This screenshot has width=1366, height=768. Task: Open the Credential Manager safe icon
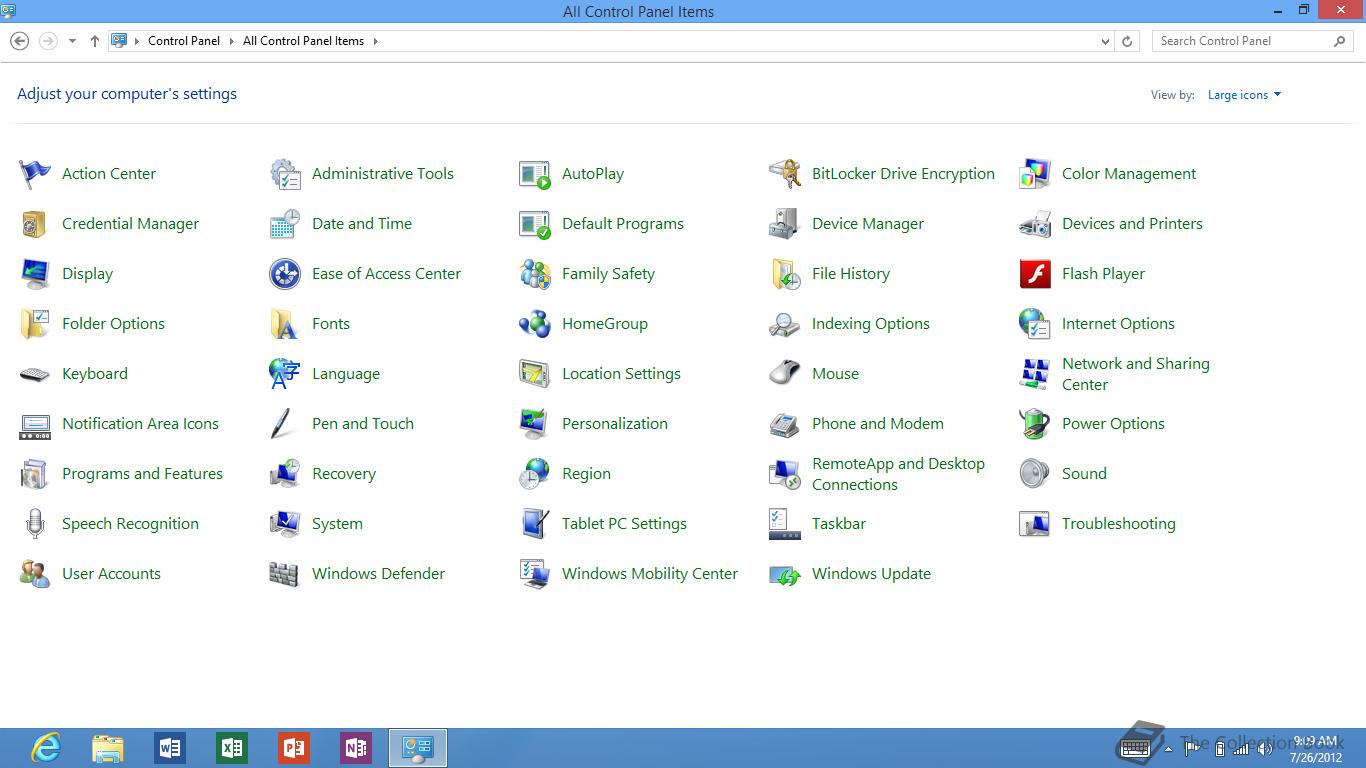pos(35,224)
